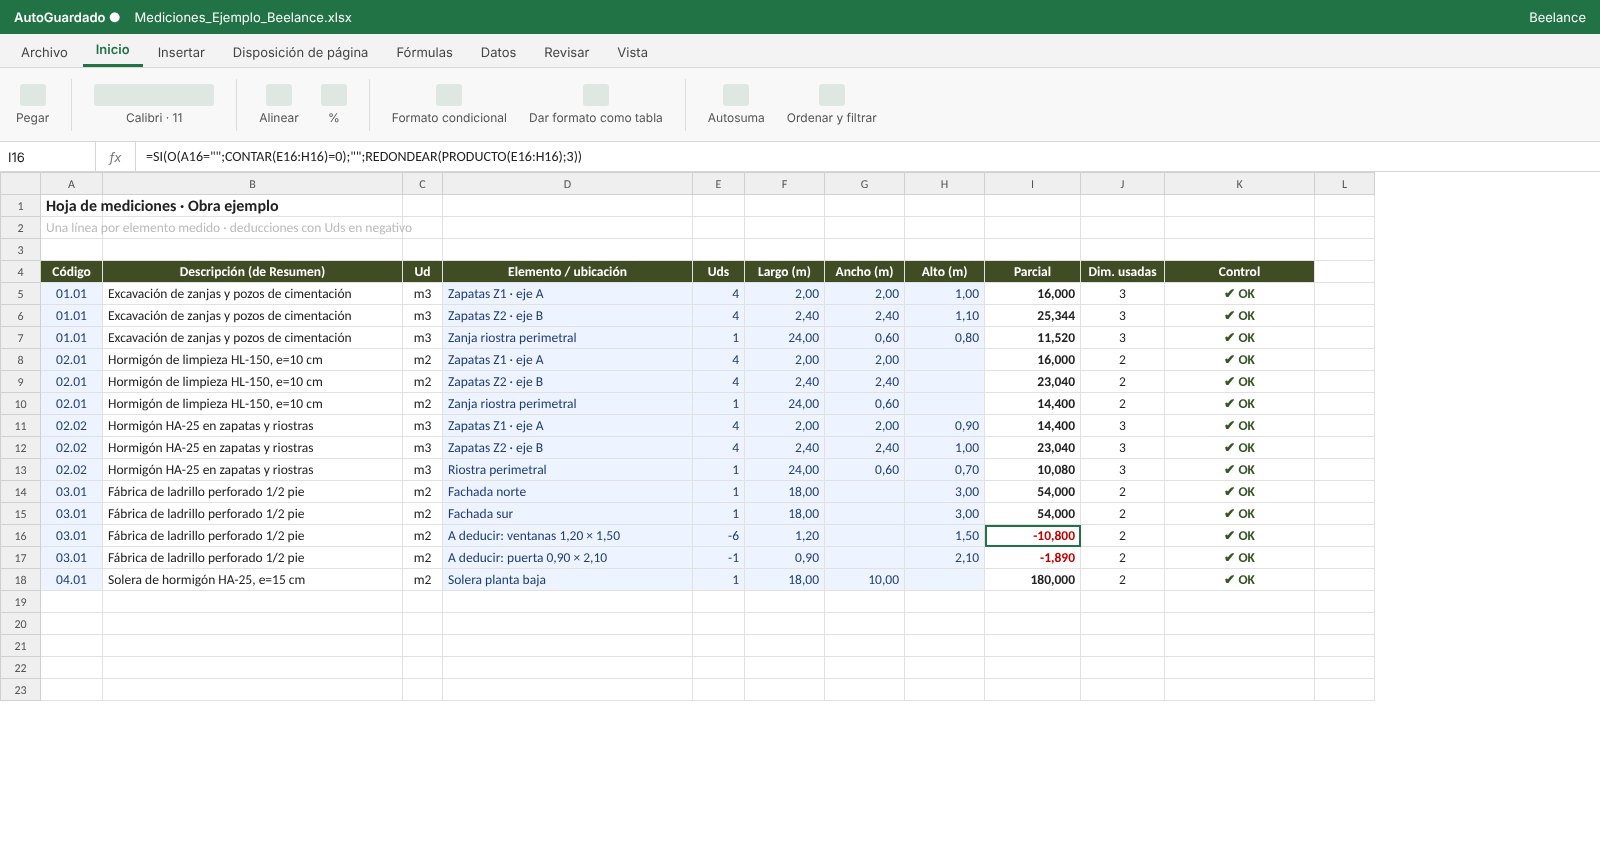The image size is (1600, 860).
Task: Select the Datos ribbon tab
Action: pyautogui.click(x=498, y=52)
